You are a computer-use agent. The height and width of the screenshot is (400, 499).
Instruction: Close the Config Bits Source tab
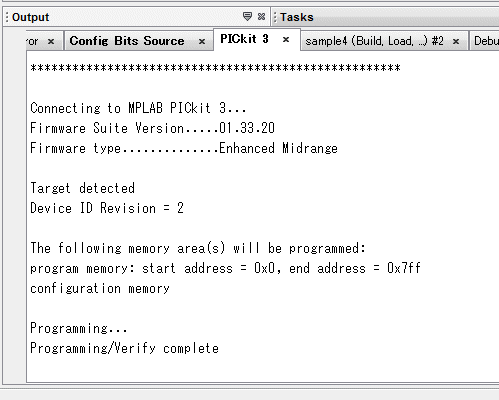click(202, 42)
